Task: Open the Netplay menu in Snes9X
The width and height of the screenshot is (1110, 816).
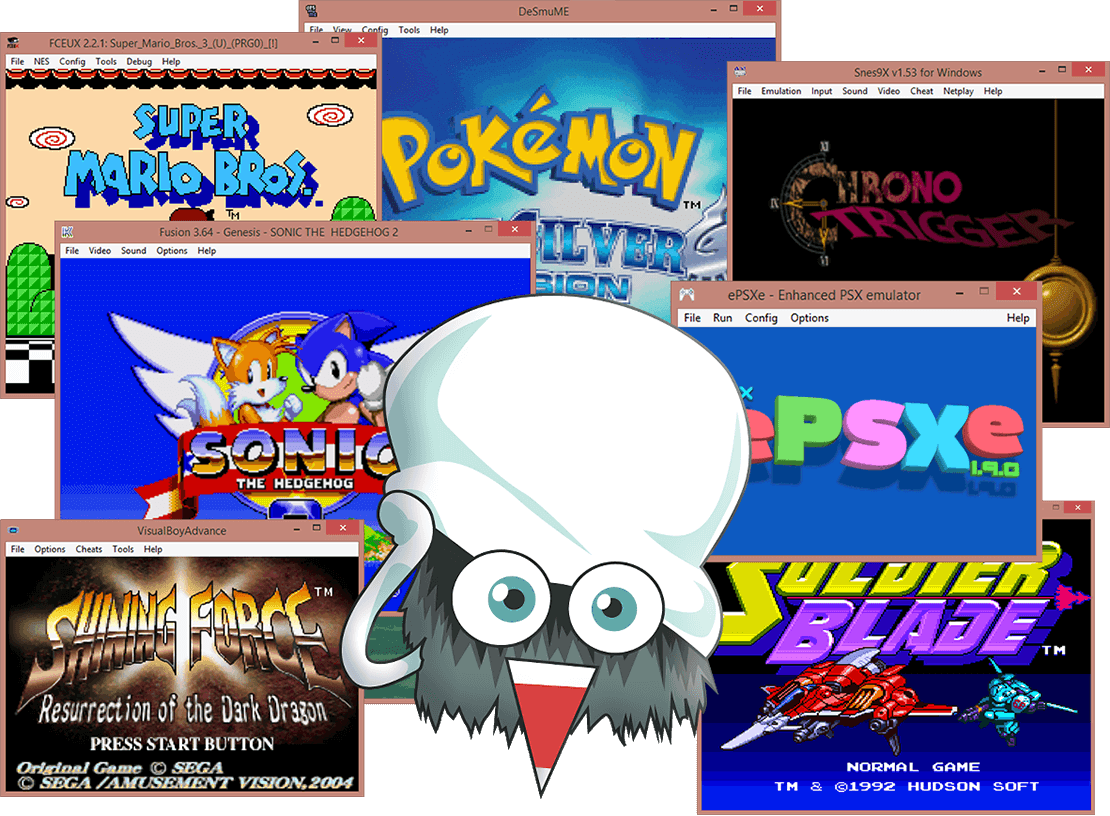Action: point(958,91)
